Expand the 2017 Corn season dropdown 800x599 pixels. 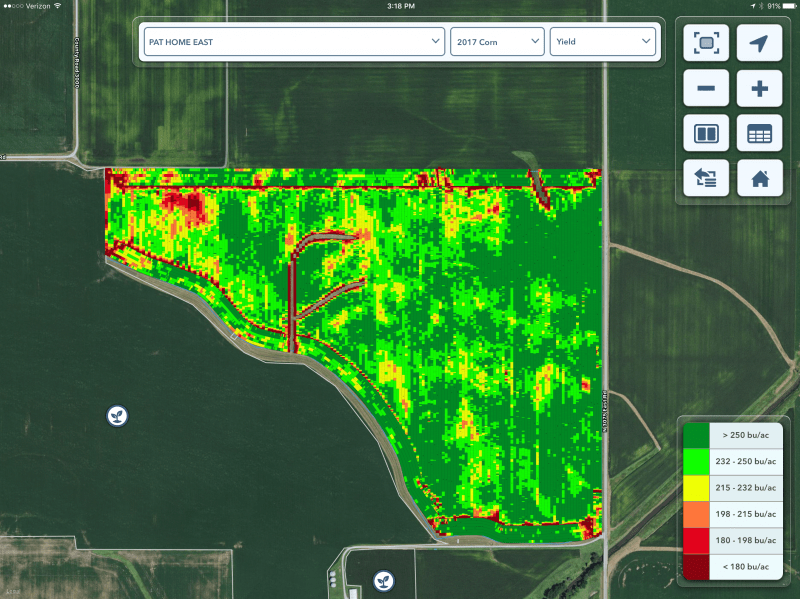pos(497,41)
